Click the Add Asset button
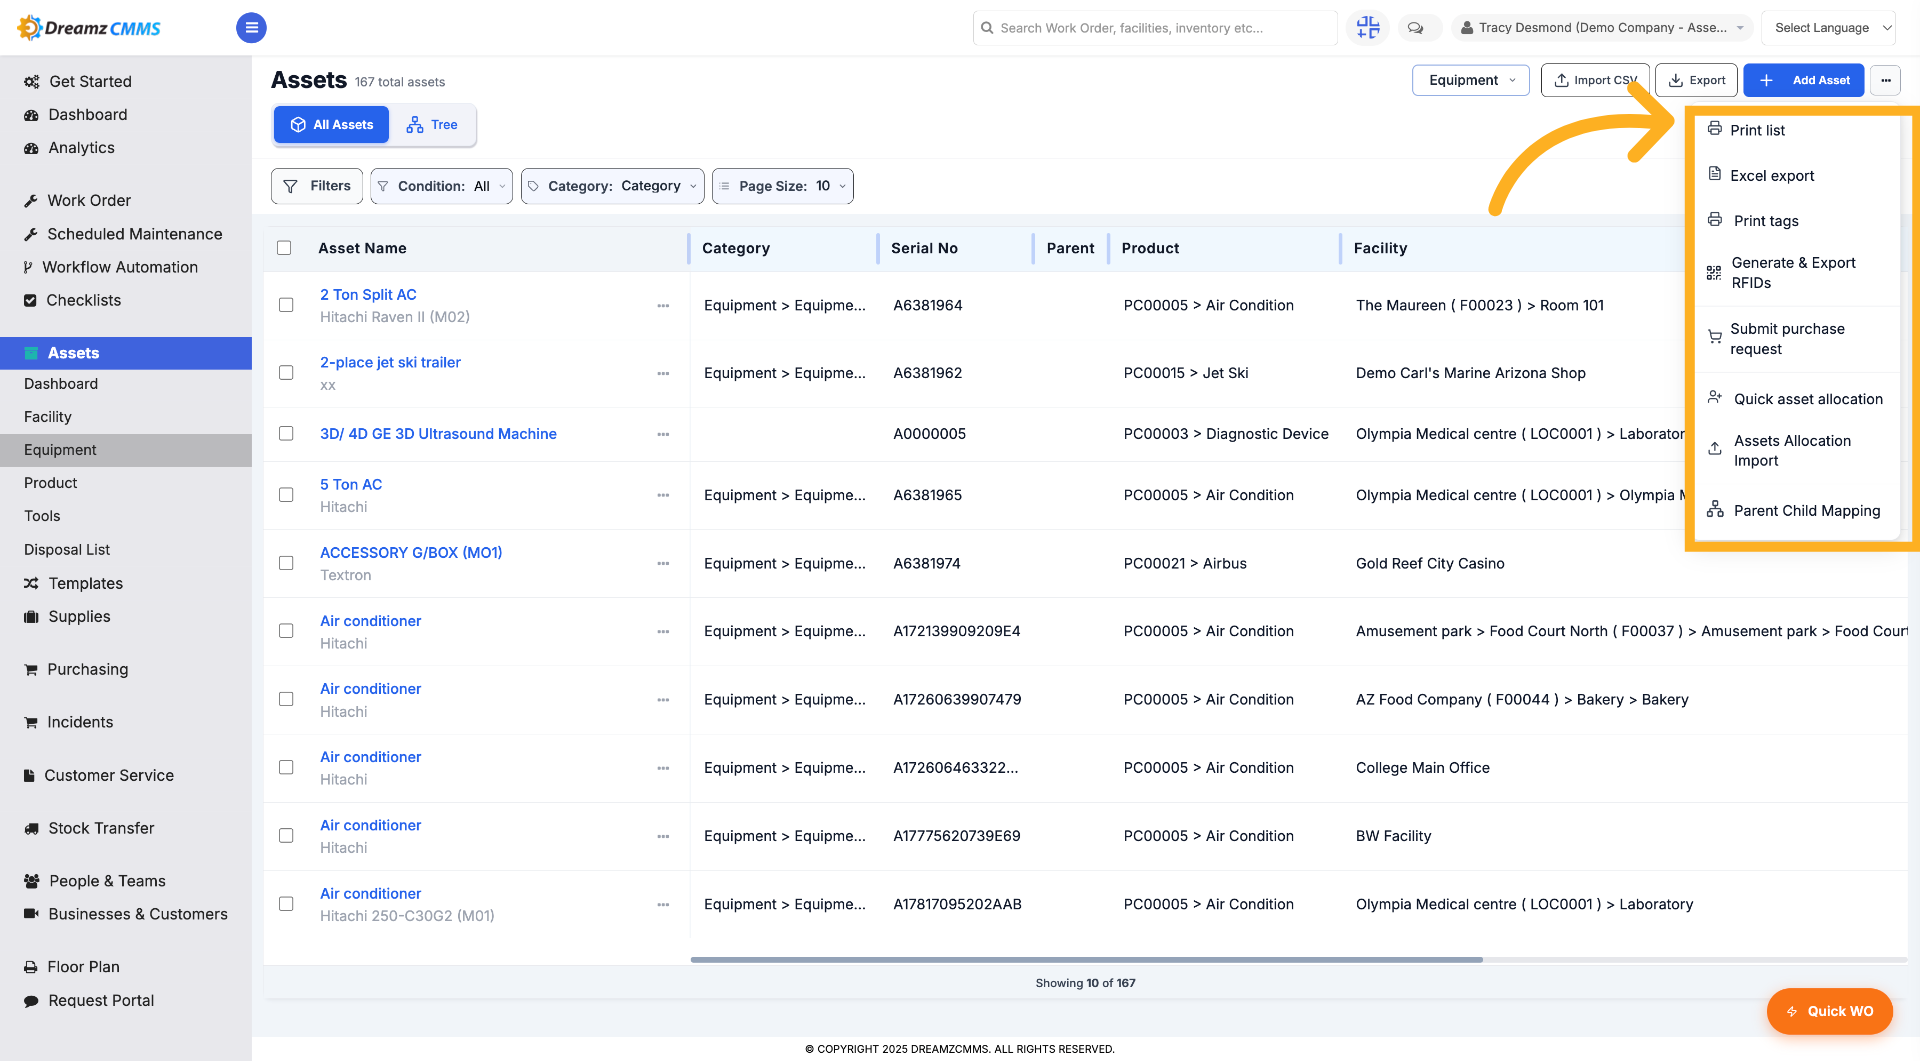The height and width of the screenshot is (1061, 1920). [1803, 80]
